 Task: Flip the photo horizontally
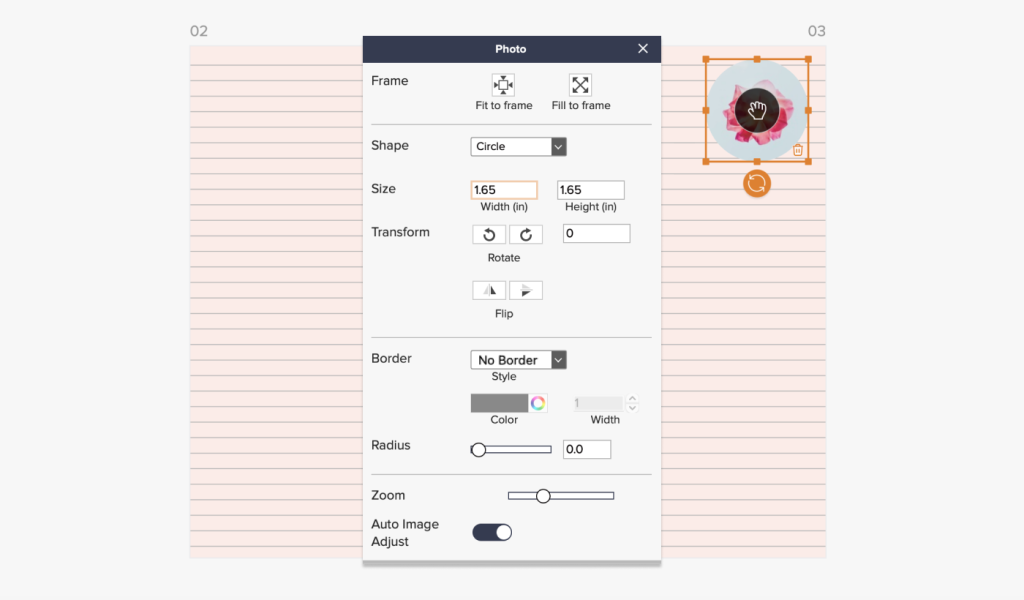coord(488,290)
